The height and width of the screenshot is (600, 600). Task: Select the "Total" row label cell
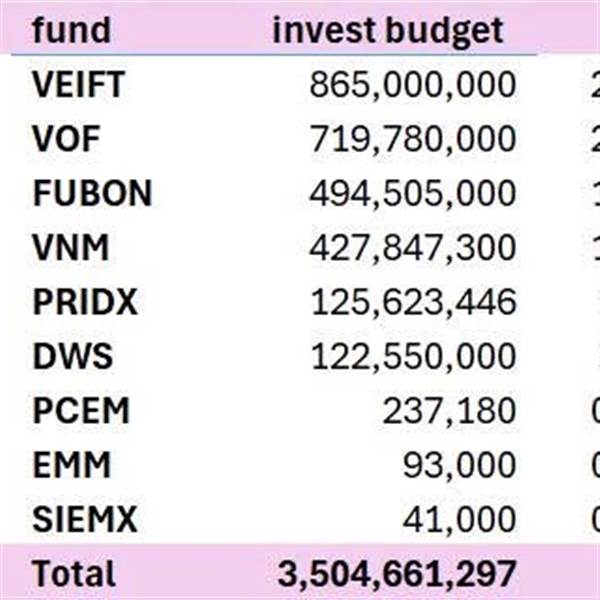click(73, 573)
